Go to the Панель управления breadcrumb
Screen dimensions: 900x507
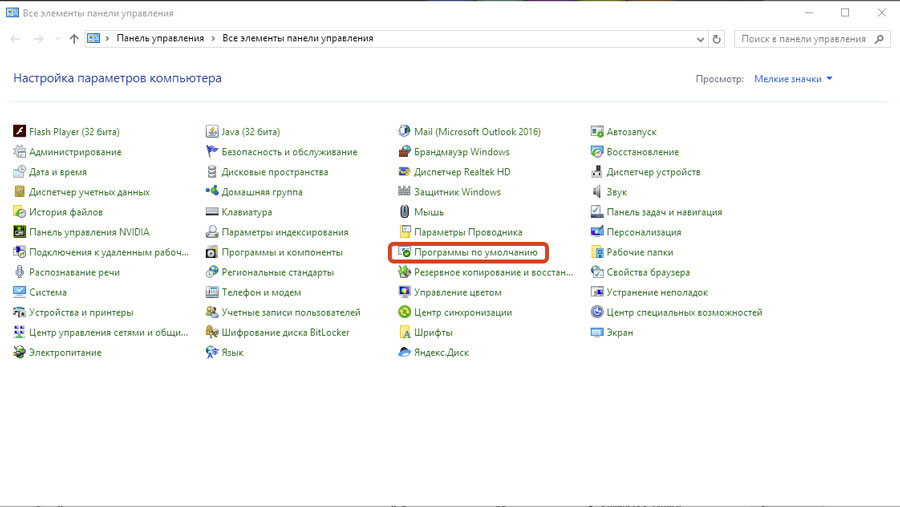point(160,38)
